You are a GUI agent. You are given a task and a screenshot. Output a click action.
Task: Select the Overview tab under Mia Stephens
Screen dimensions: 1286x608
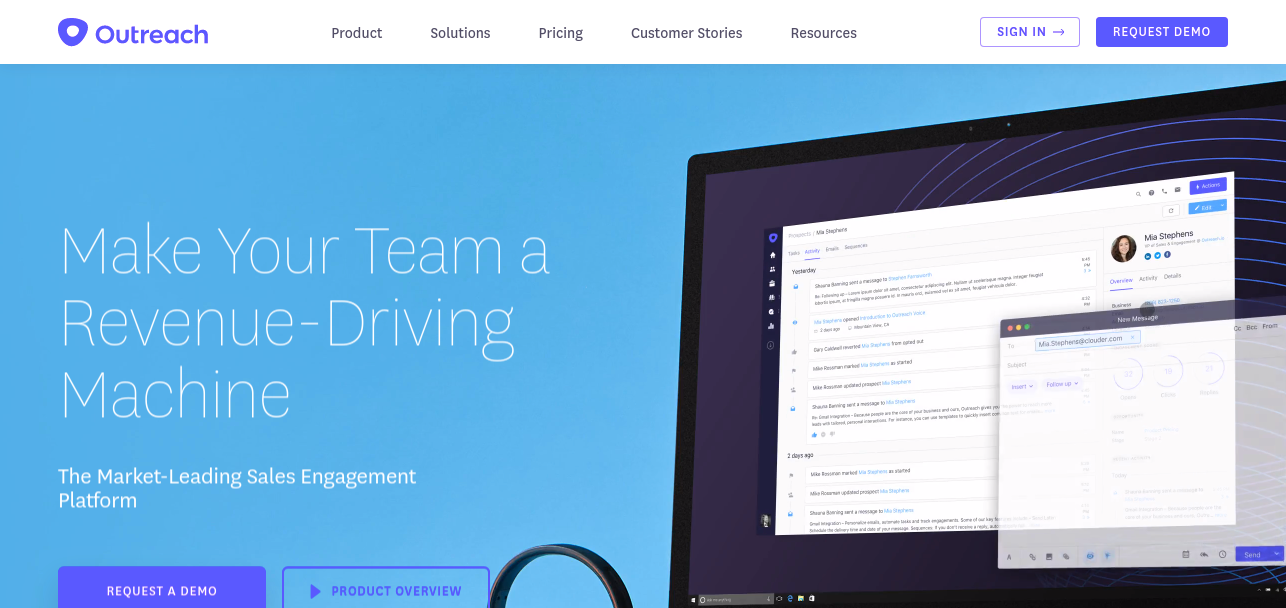(x=1121, y=281)
